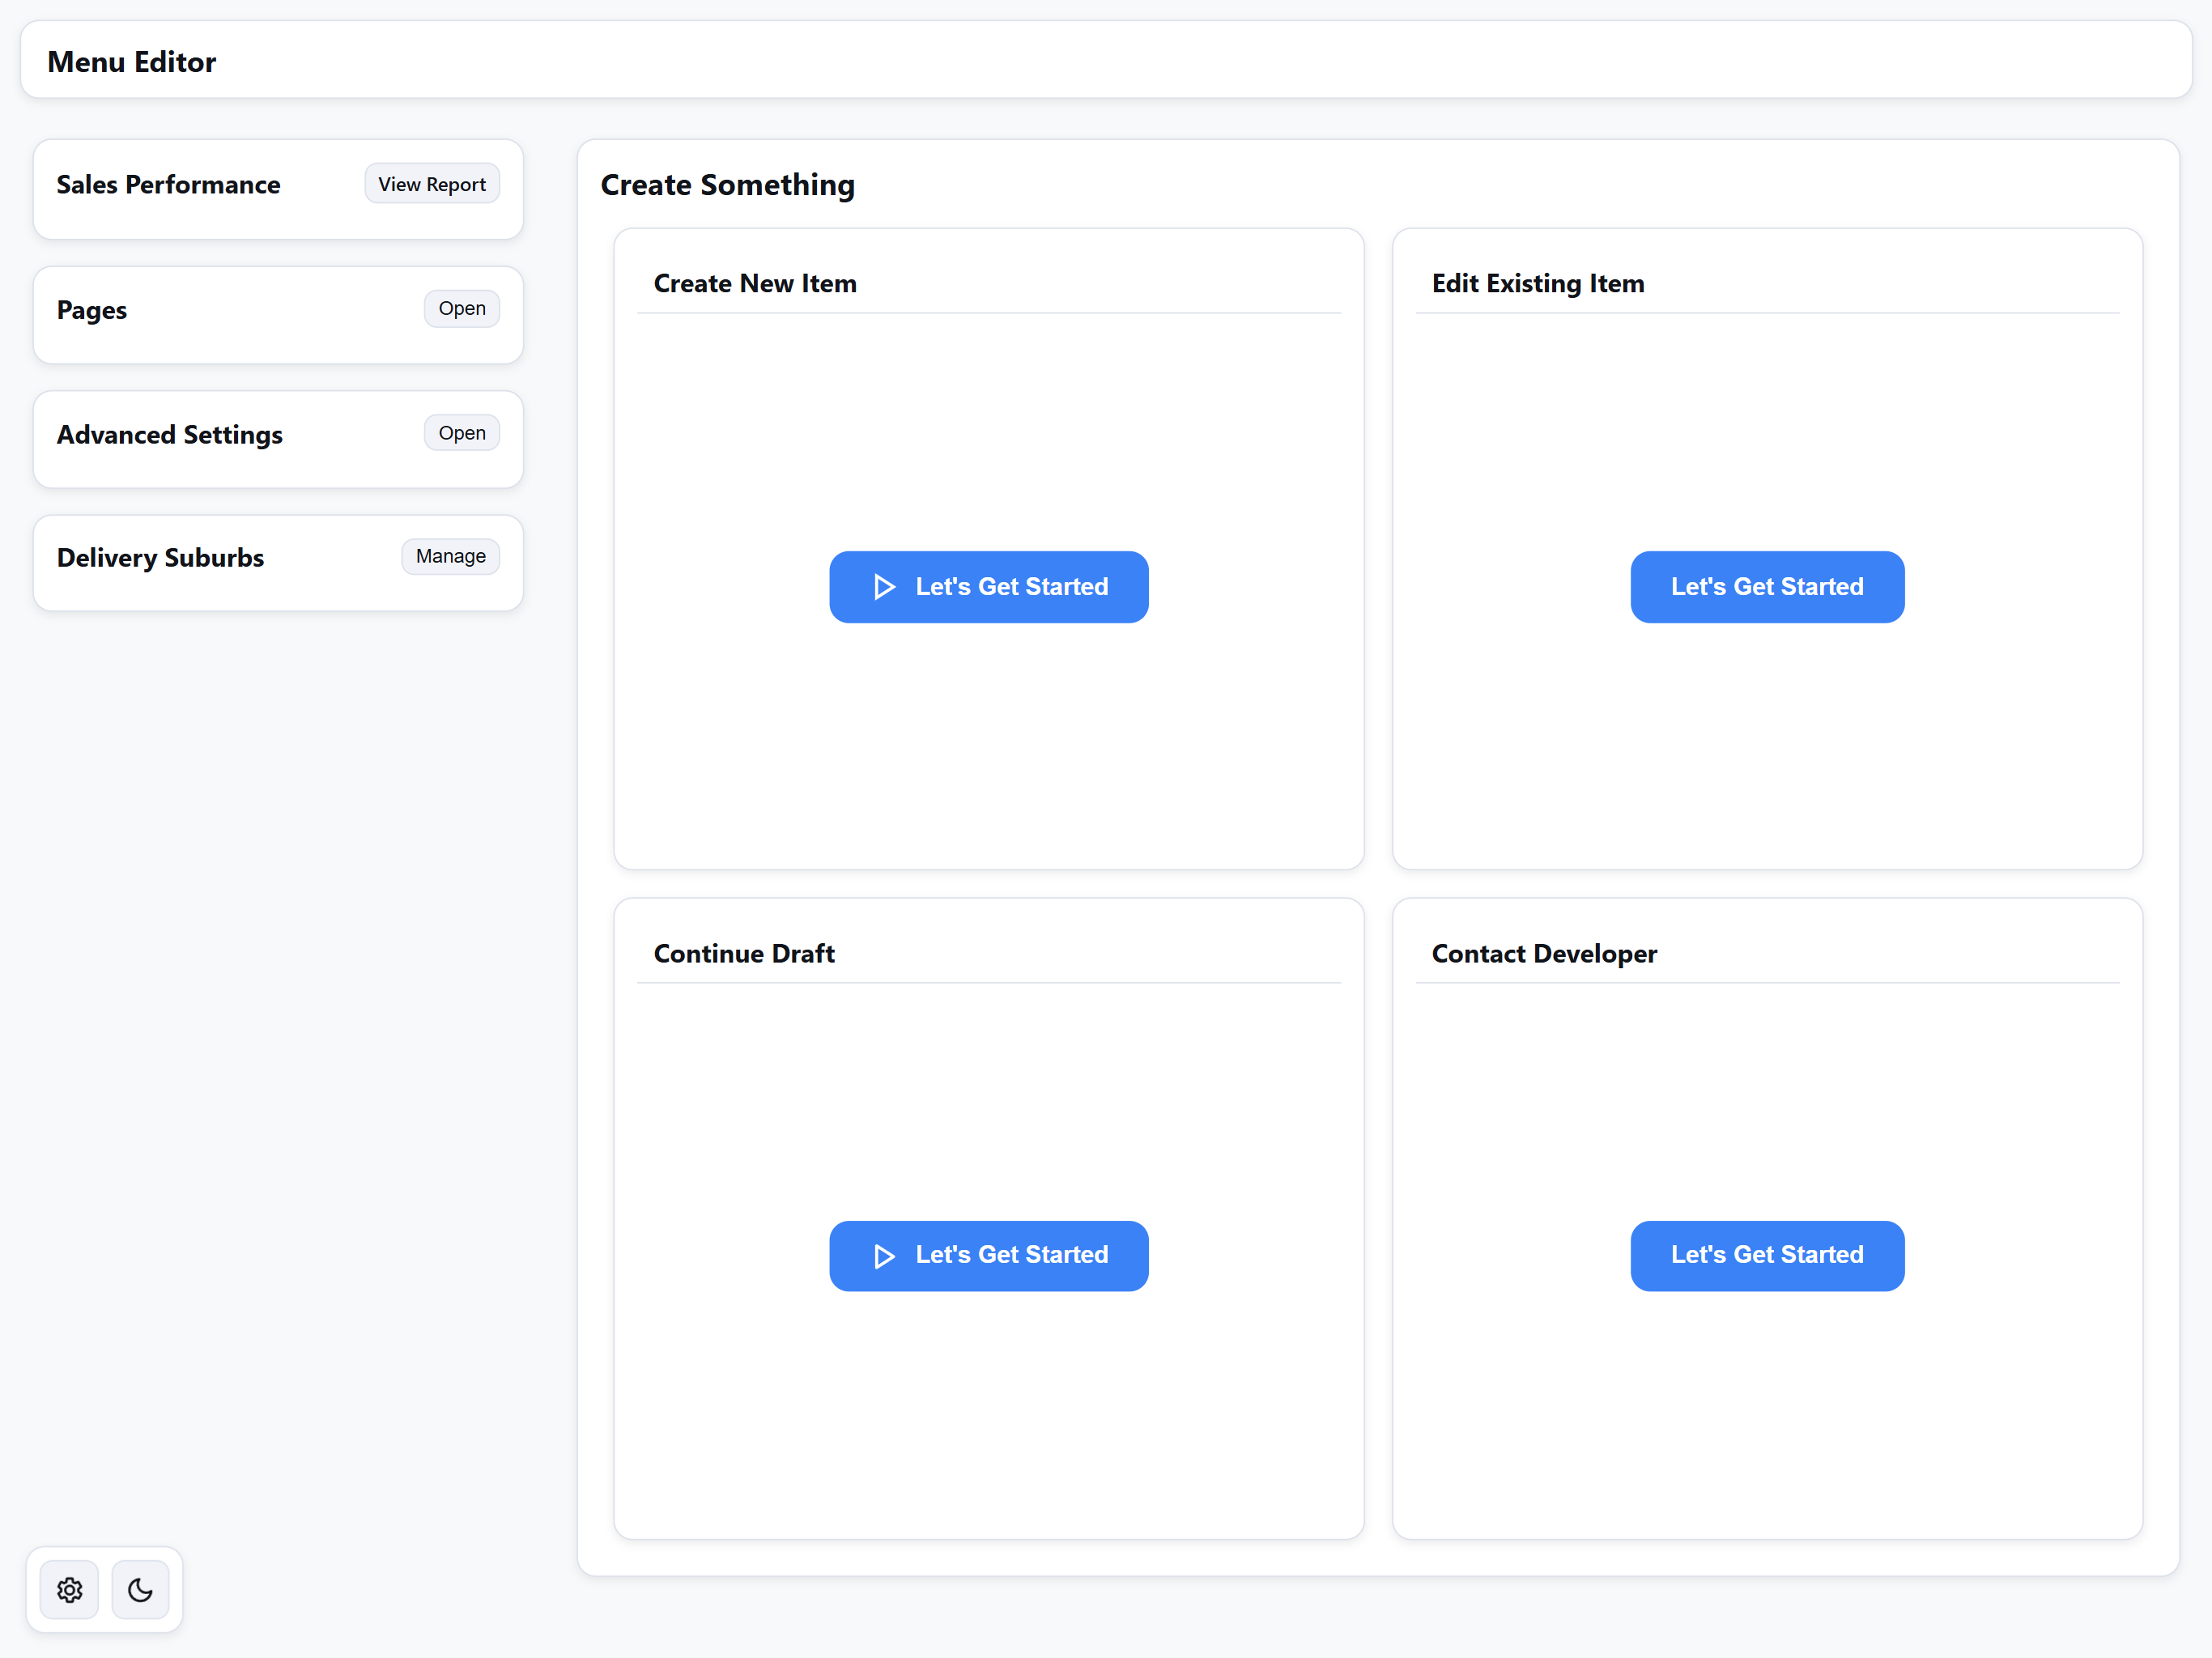Click the Contact Developer card title
The width and height of the screenshot is (2212, 1658).
(x=1543, y=954)
